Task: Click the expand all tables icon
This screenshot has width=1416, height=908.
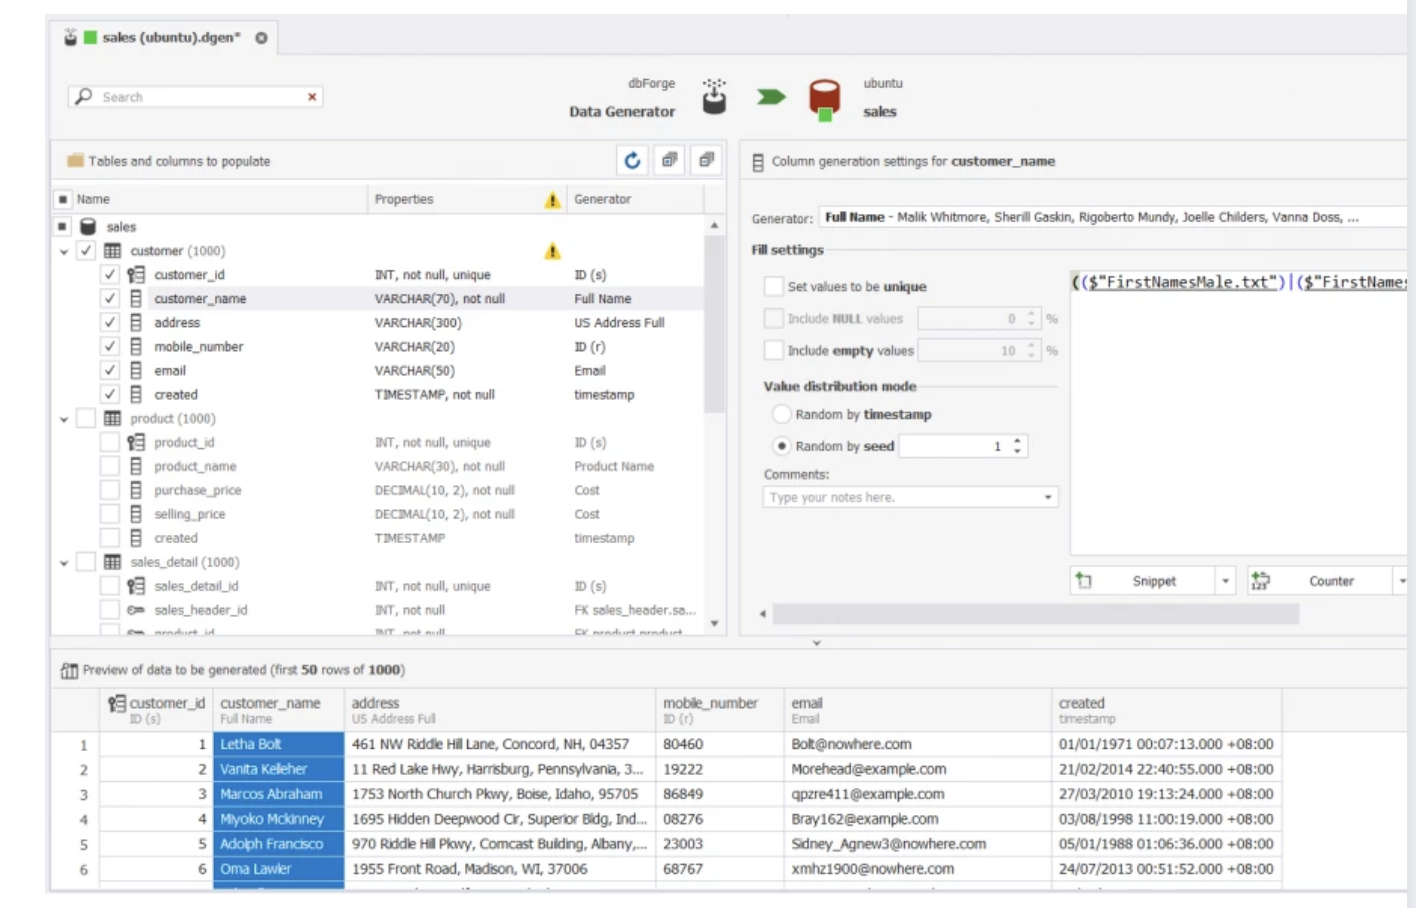Action: pyautogui.click(x=669, y=160)
